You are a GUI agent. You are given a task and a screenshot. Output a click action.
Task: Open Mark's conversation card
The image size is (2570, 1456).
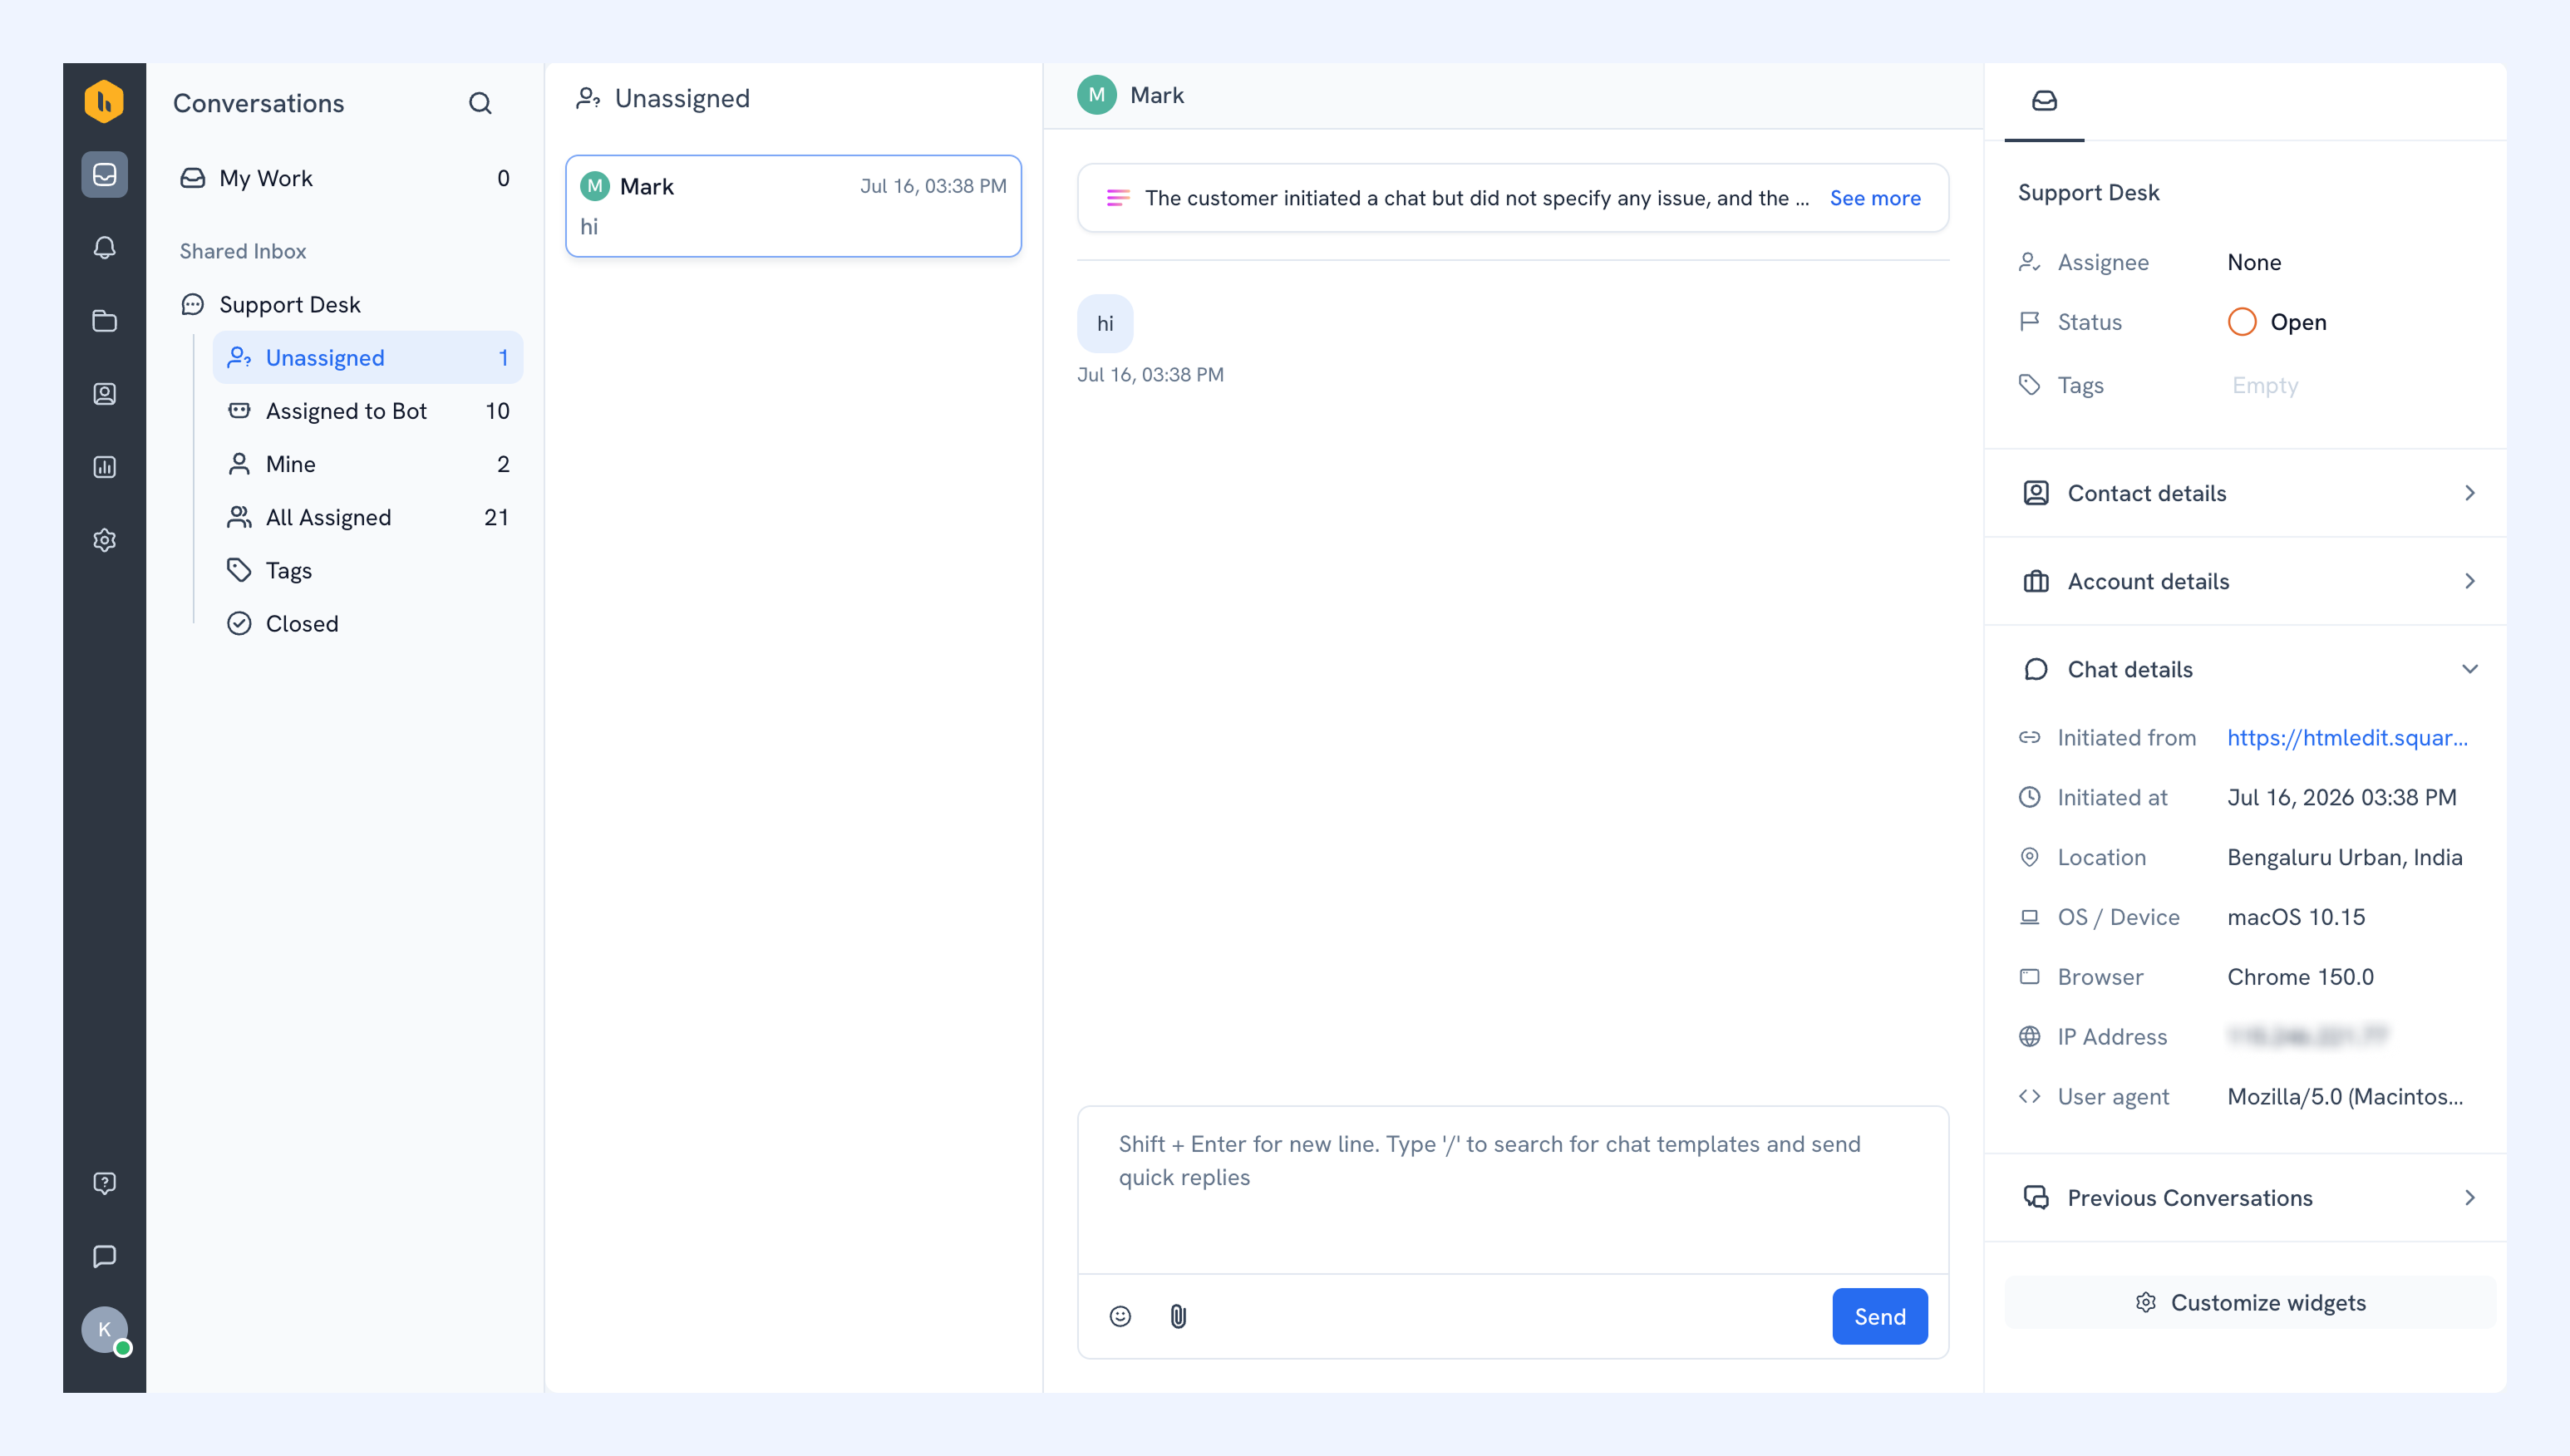pyautogui.click(x=793, y=206)
